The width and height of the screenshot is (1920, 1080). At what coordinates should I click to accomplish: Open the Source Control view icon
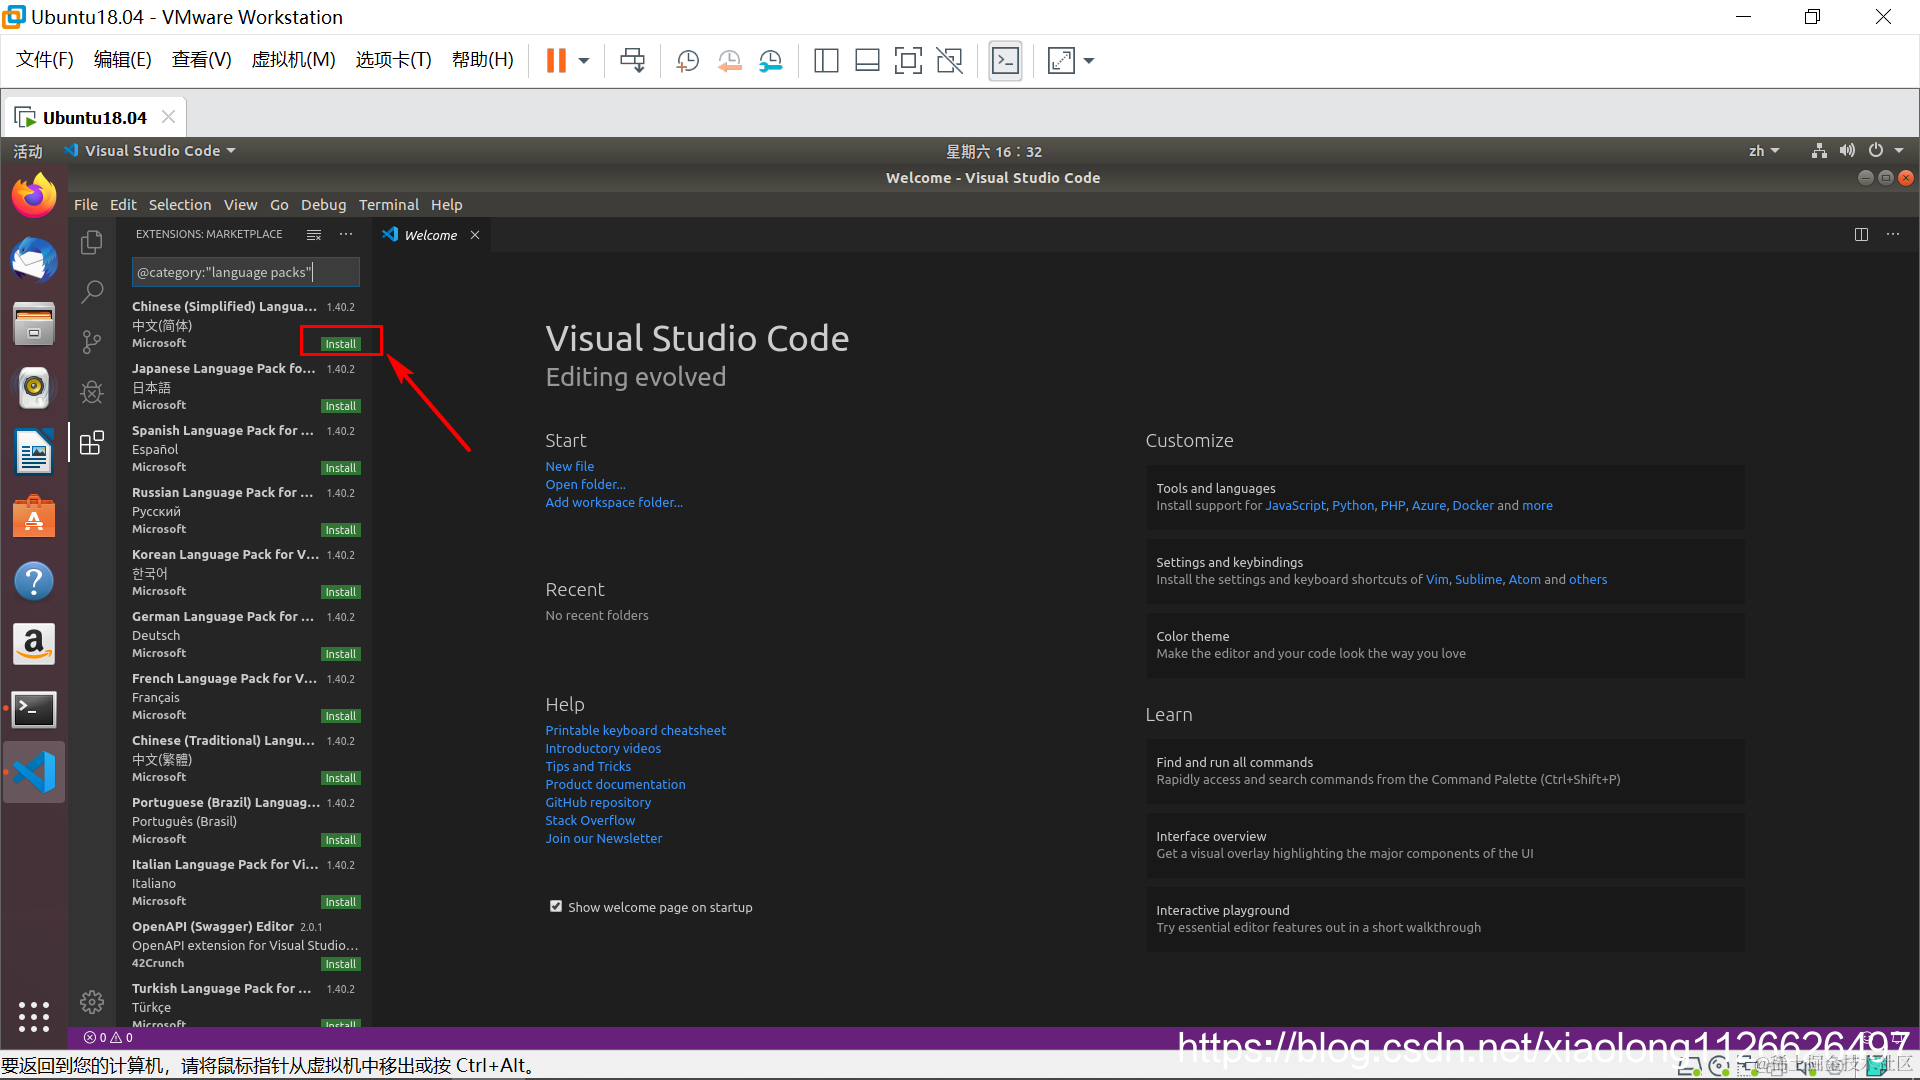92,342
